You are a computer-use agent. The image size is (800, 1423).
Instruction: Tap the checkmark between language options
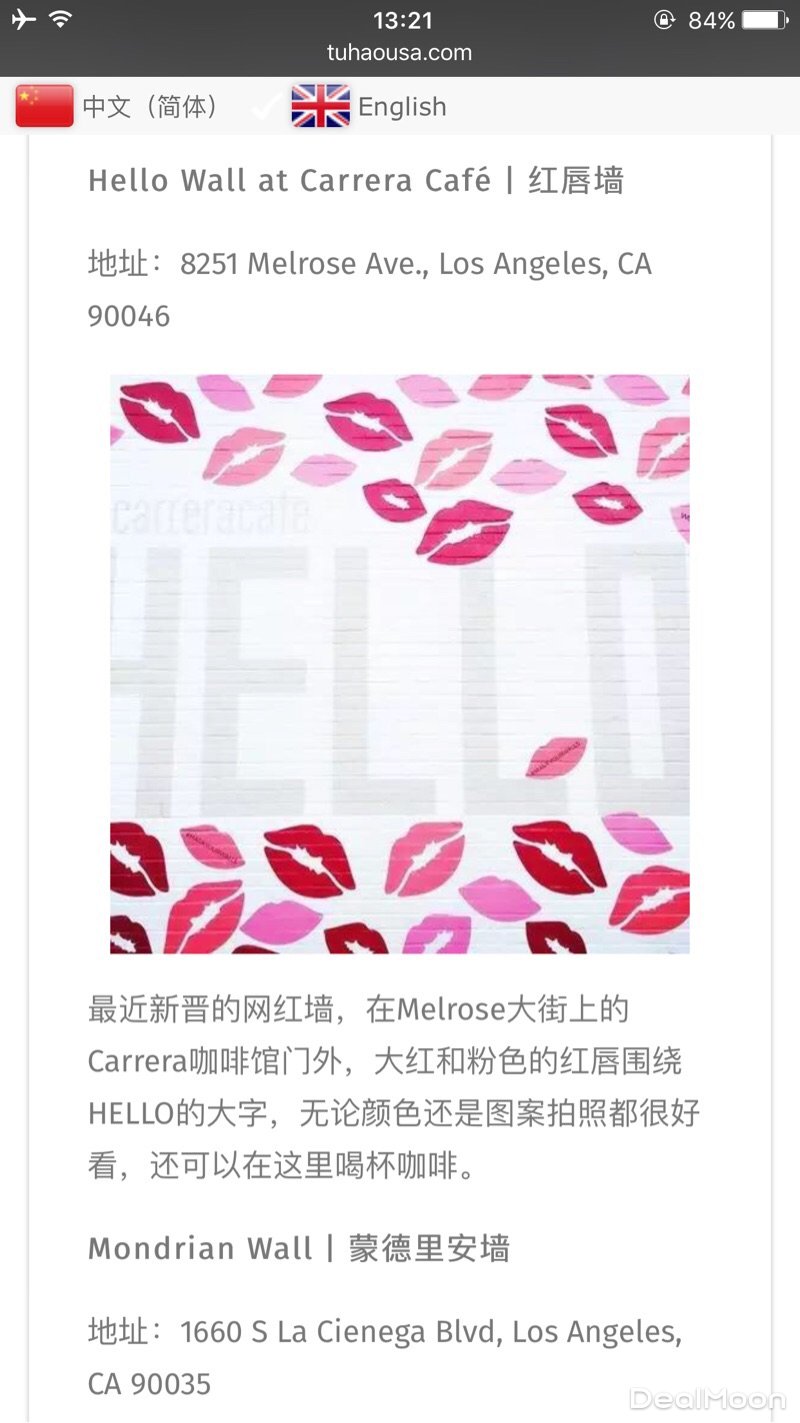tap(265, 107)
